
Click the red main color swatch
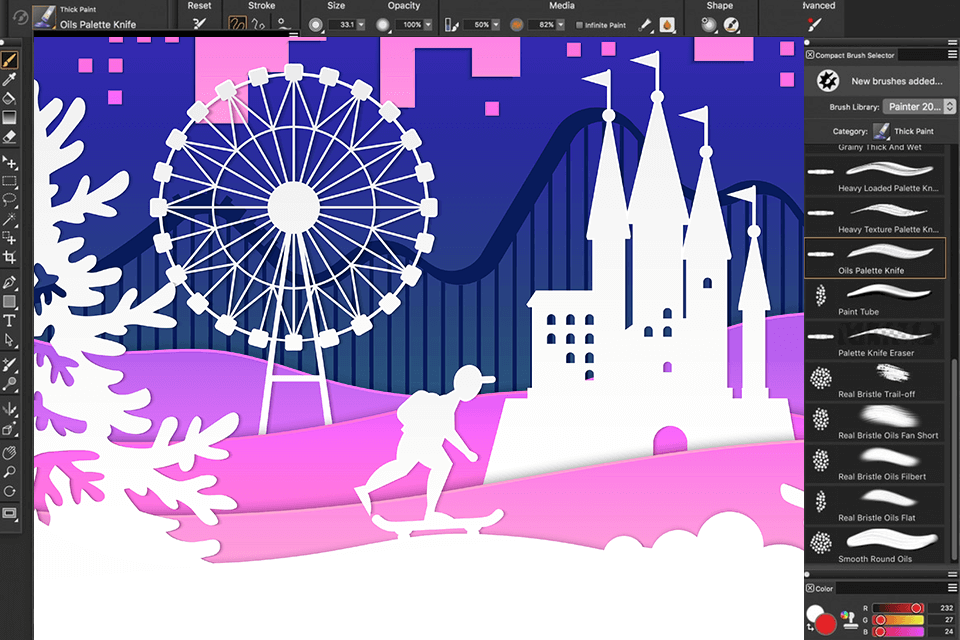[826, 622]
